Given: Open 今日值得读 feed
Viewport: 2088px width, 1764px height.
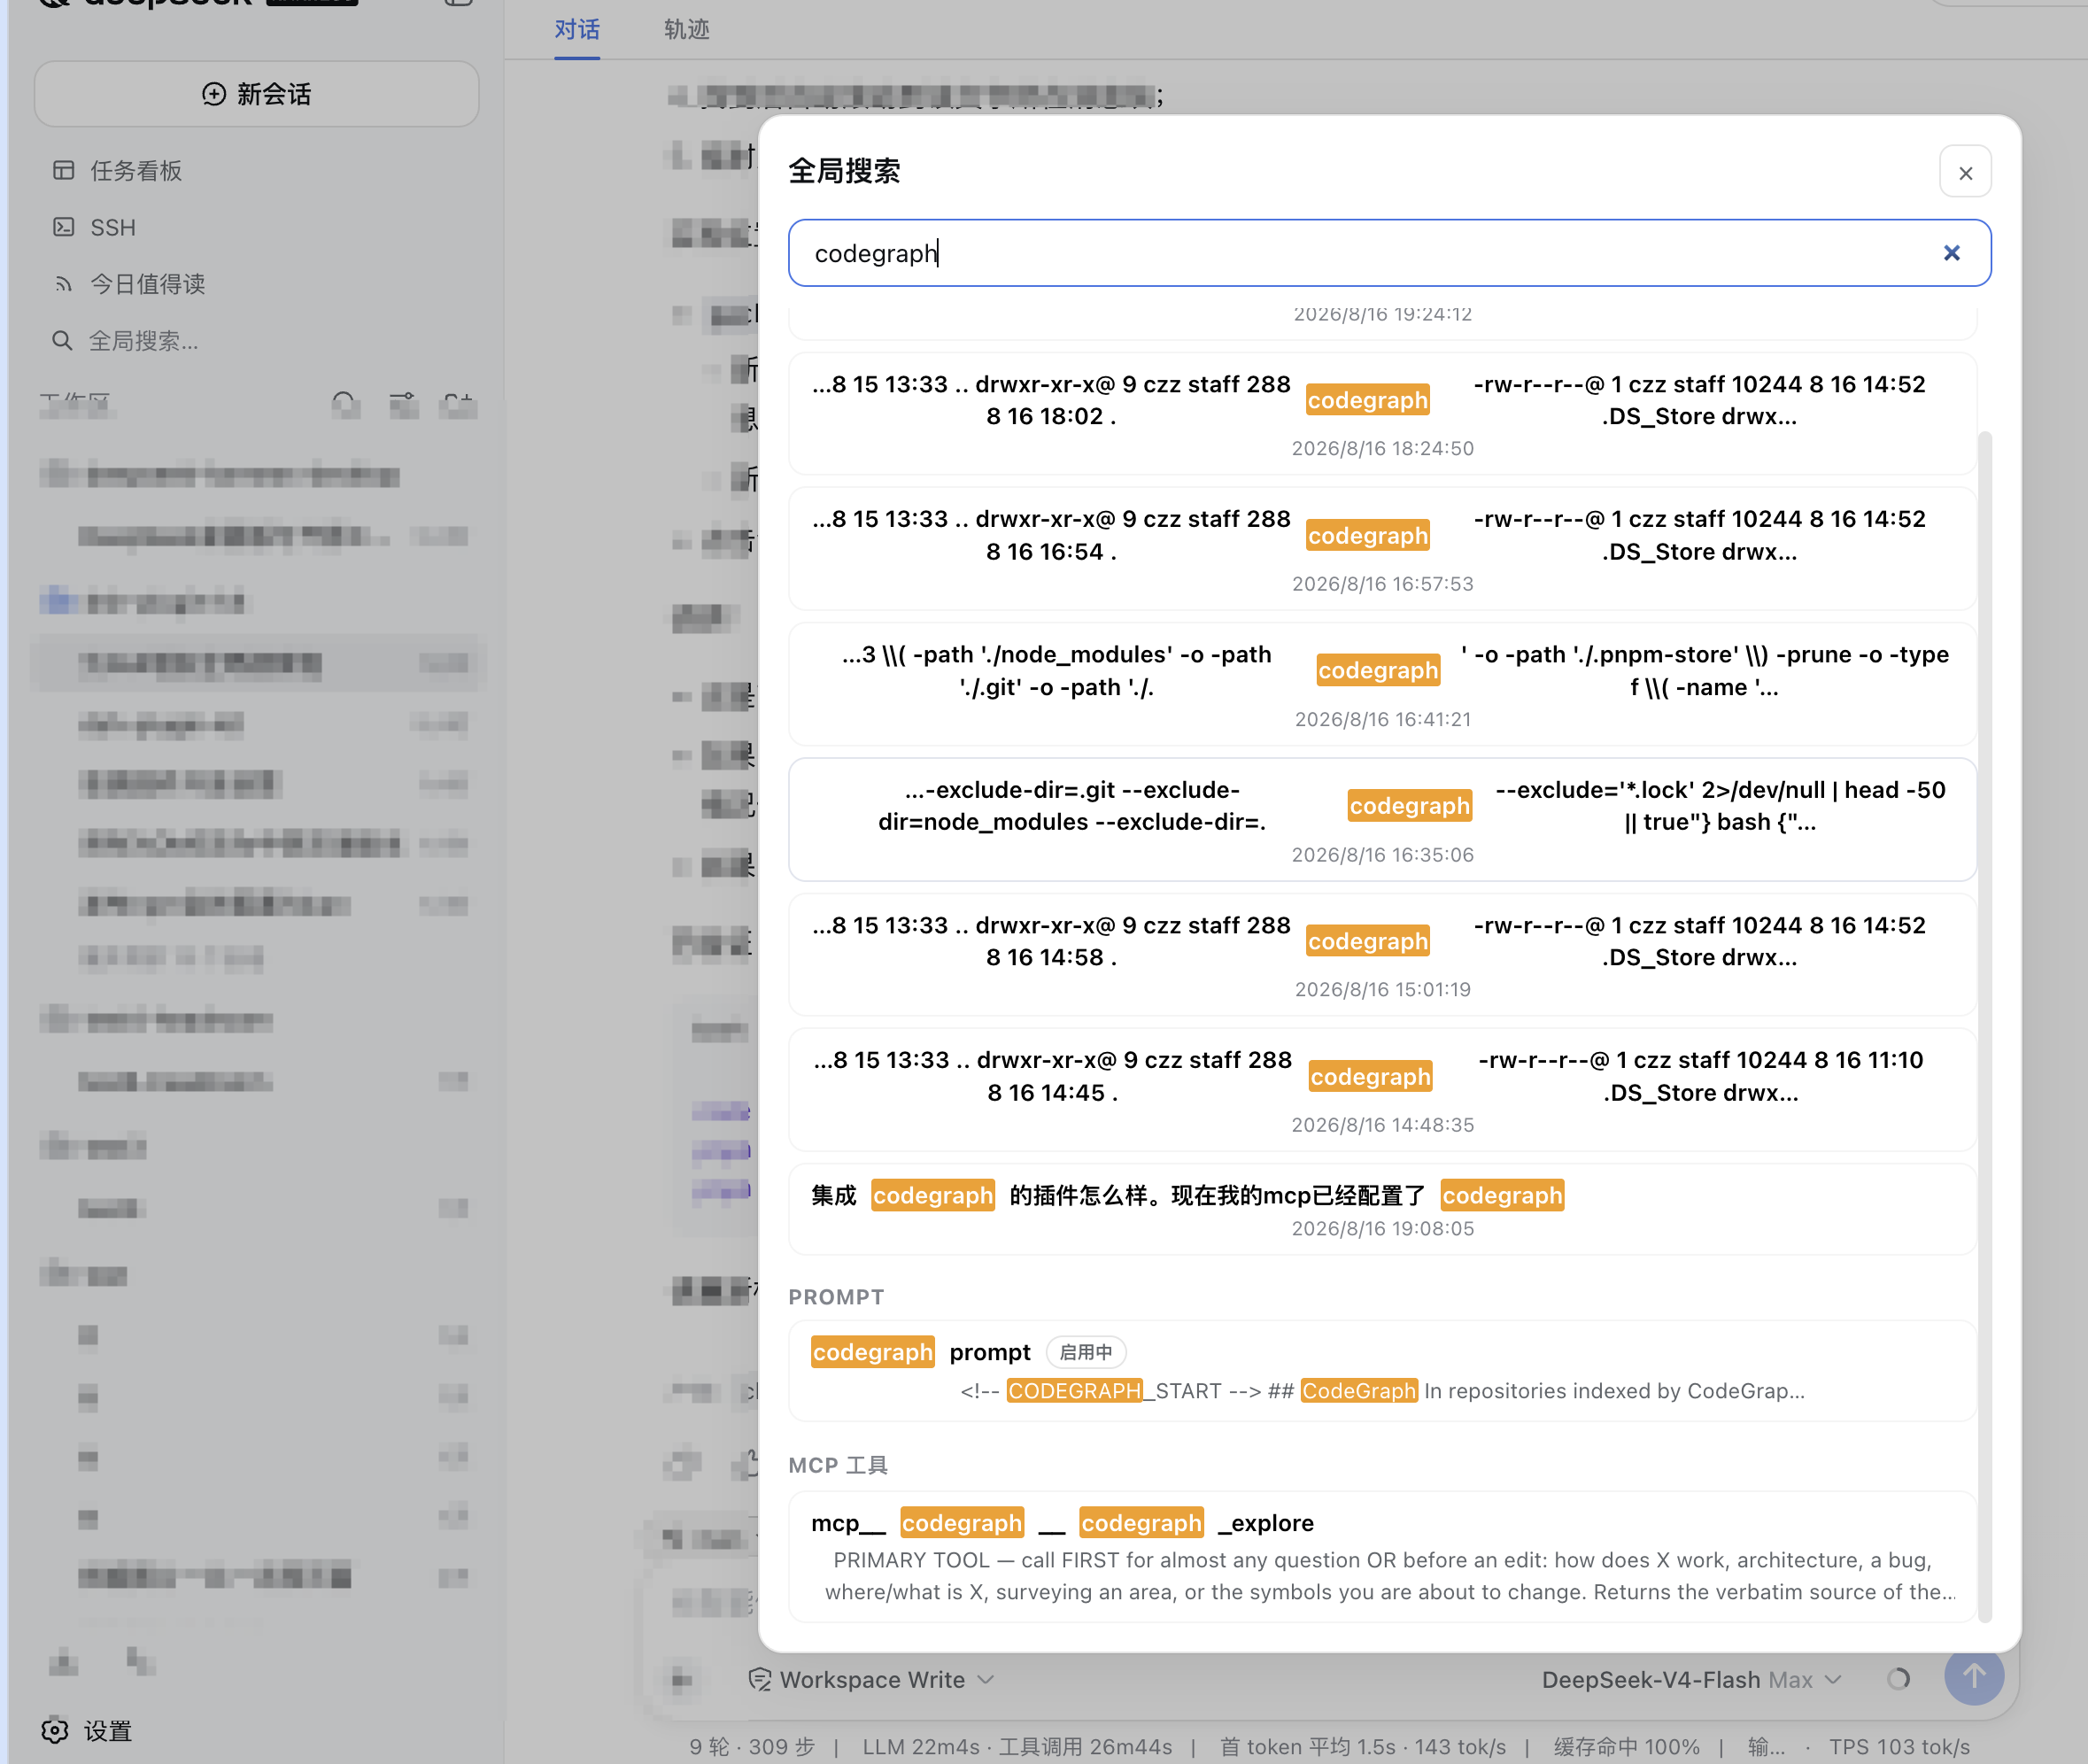Looking at the screenshot, I should [x=129, y=284].
